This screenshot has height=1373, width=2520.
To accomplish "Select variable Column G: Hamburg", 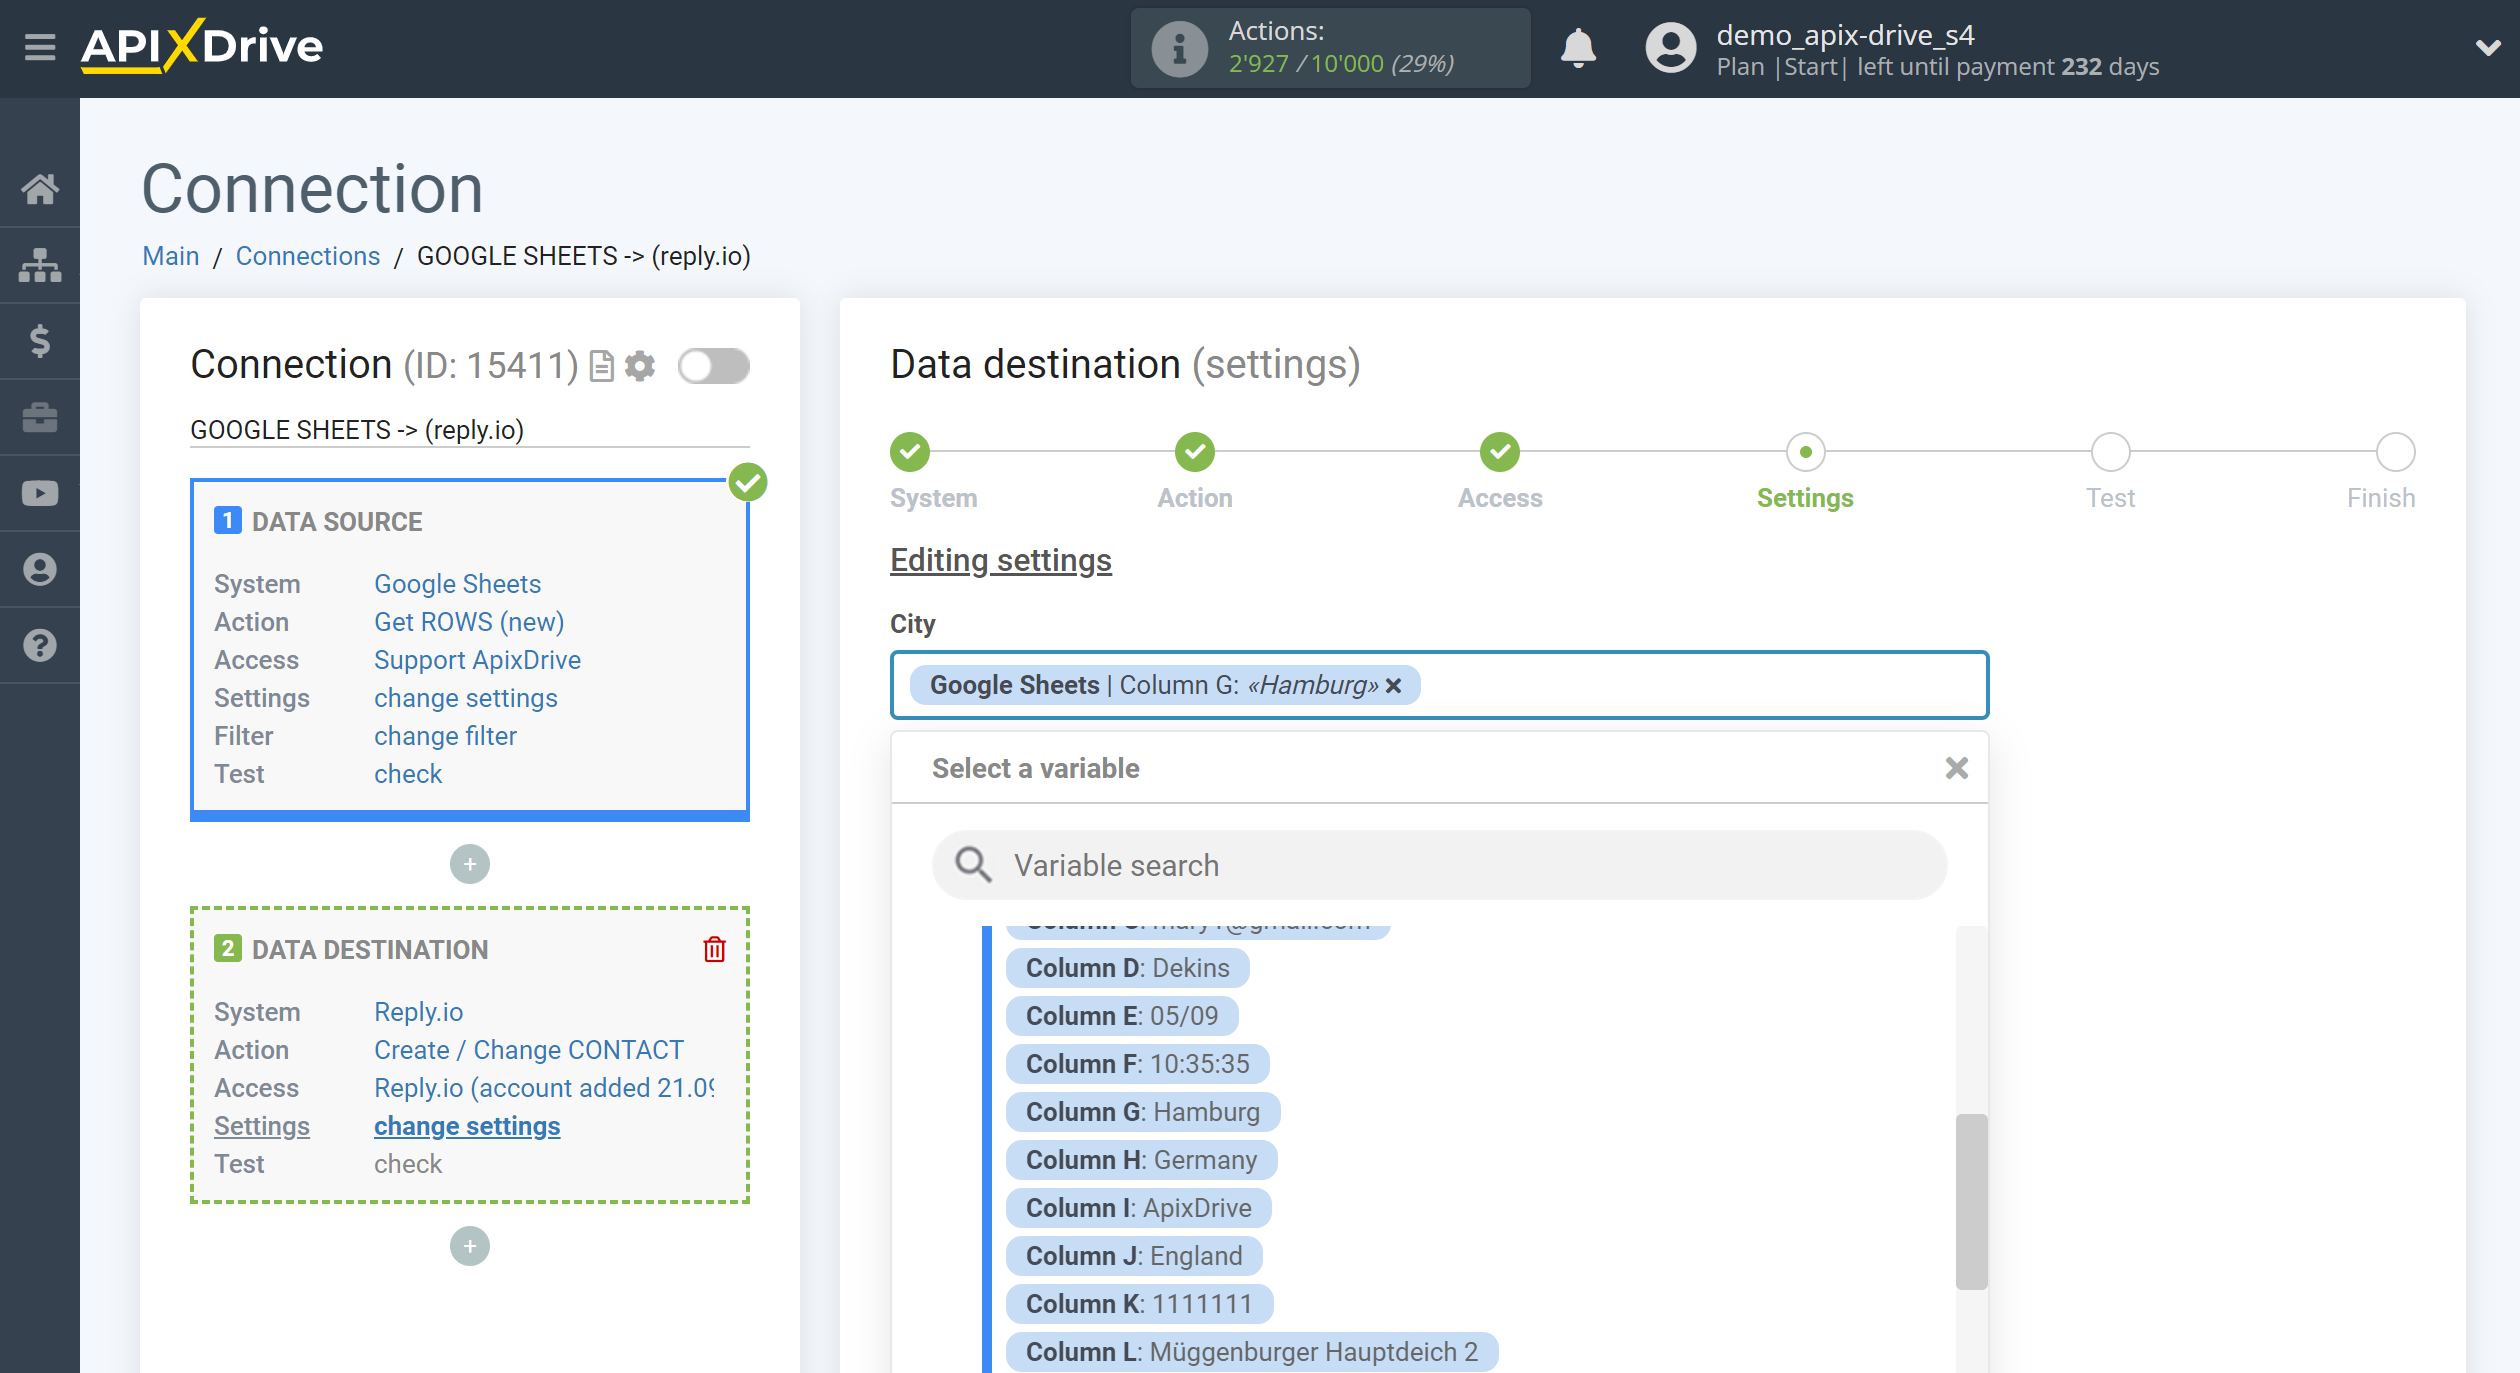I will (x=1143, y=1112).
